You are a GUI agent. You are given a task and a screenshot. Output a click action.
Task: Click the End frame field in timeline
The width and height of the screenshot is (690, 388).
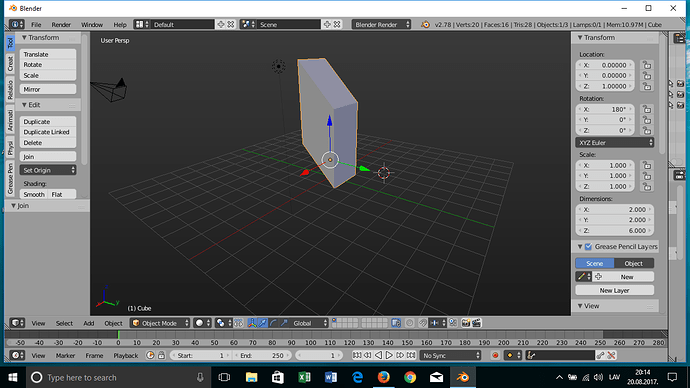(x=262, y=355)
